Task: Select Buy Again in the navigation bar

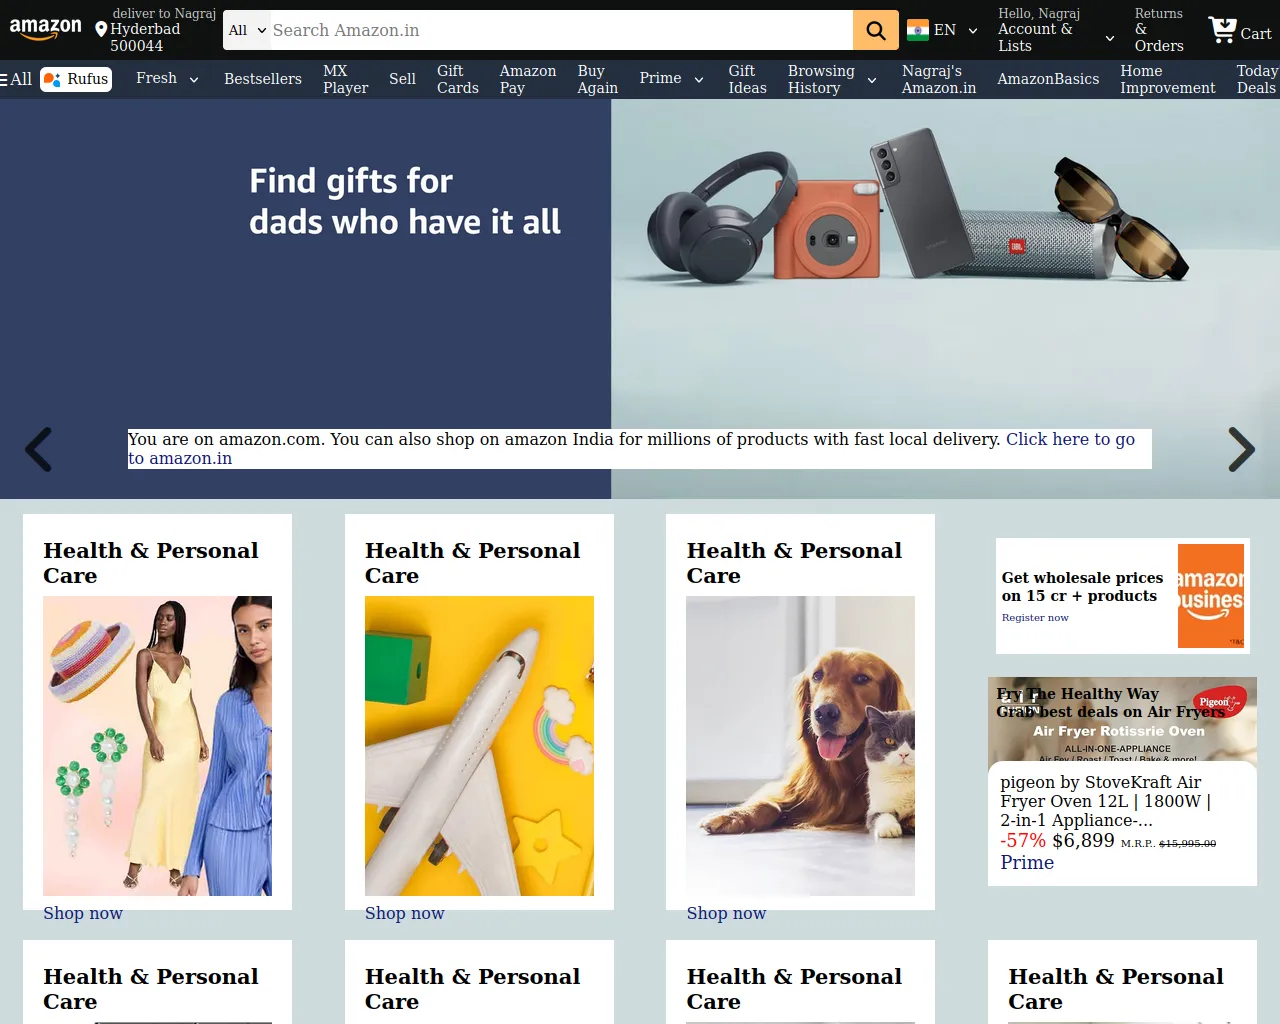Action: point(598,79)
